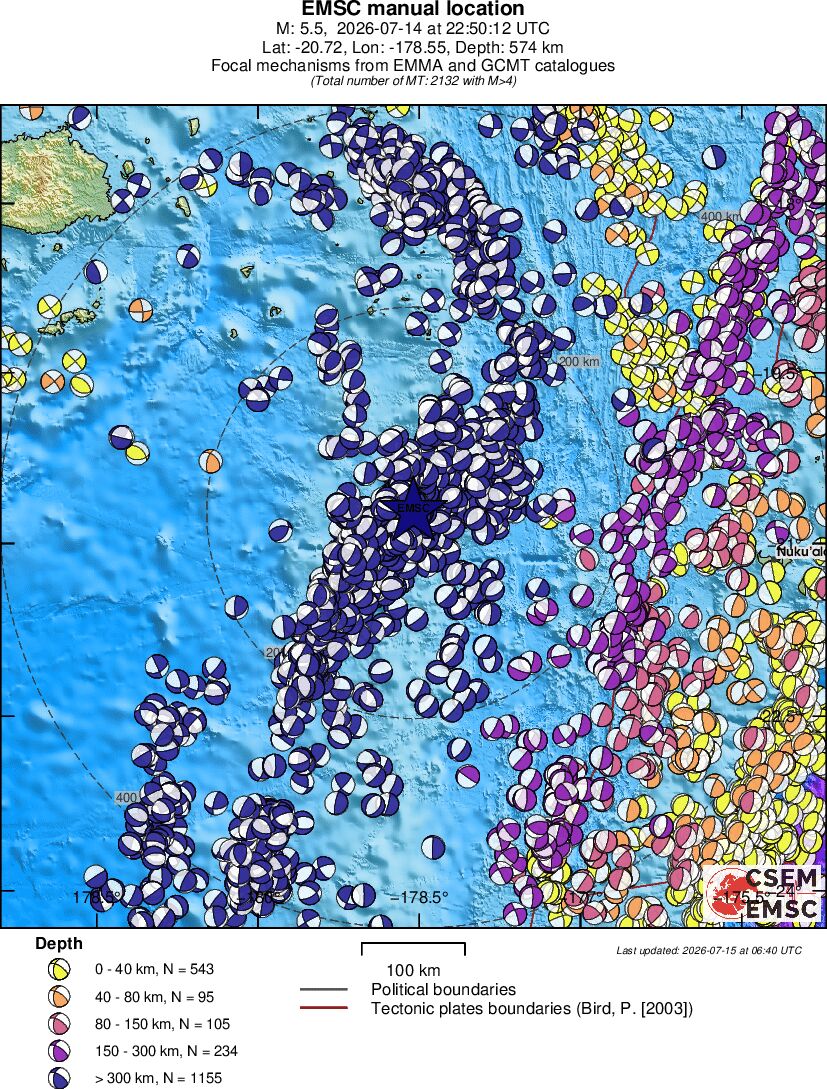Click the "400 km" ring label near the top right
The image size is (827, 1089).
720,217
